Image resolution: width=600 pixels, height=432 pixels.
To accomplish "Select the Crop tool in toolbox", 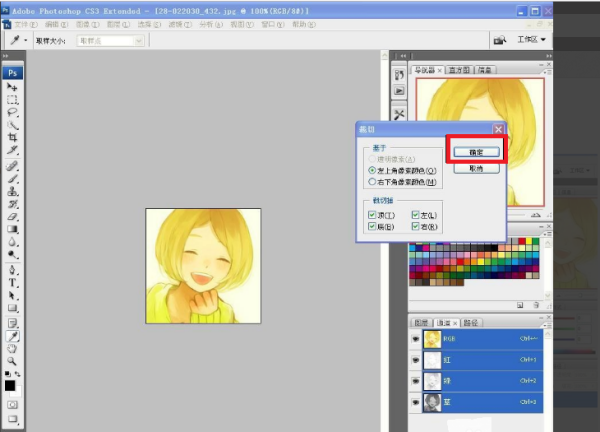I will (12, 137).
